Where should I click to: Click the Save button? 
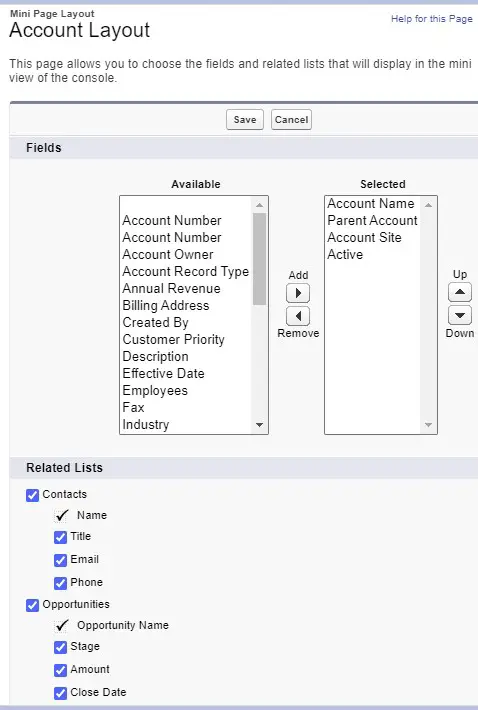[x=244, y=120]
